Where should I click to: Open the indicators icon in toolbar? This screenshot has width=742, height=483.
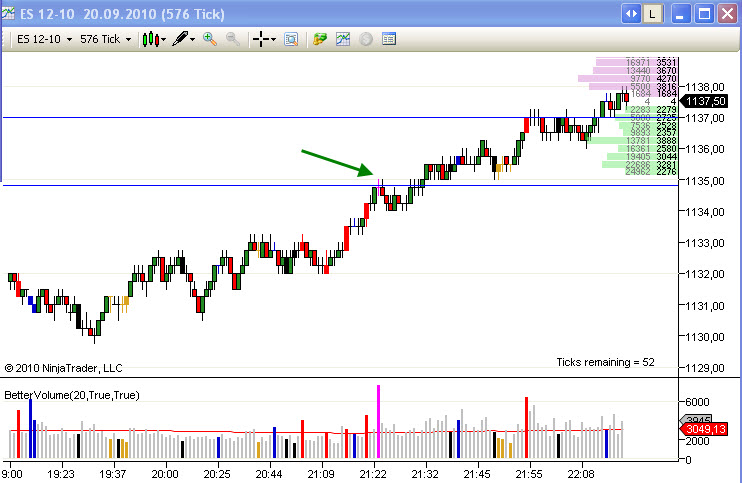343,39
